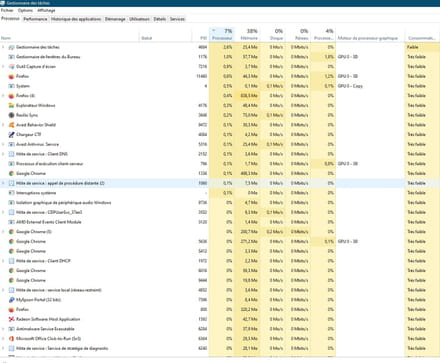Expand the Firefox (4) process group
440x363 pixels.
pos(3,96)
